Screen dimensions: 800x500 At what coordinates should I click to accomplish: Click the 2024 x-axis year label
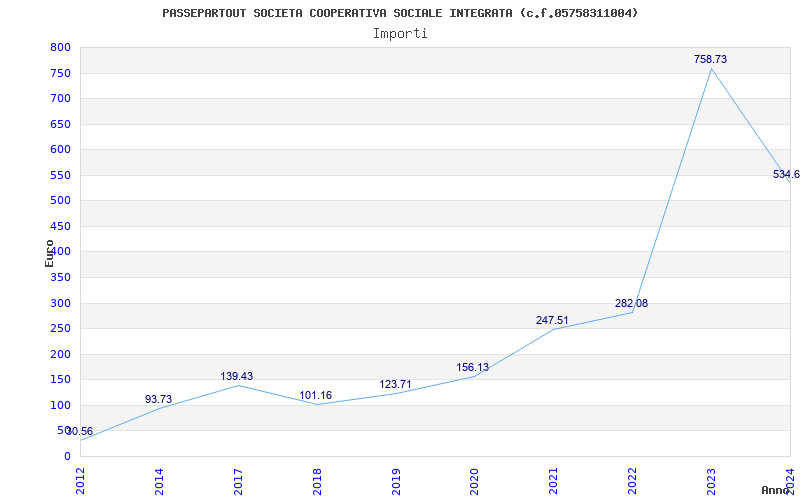coord(790,481)
